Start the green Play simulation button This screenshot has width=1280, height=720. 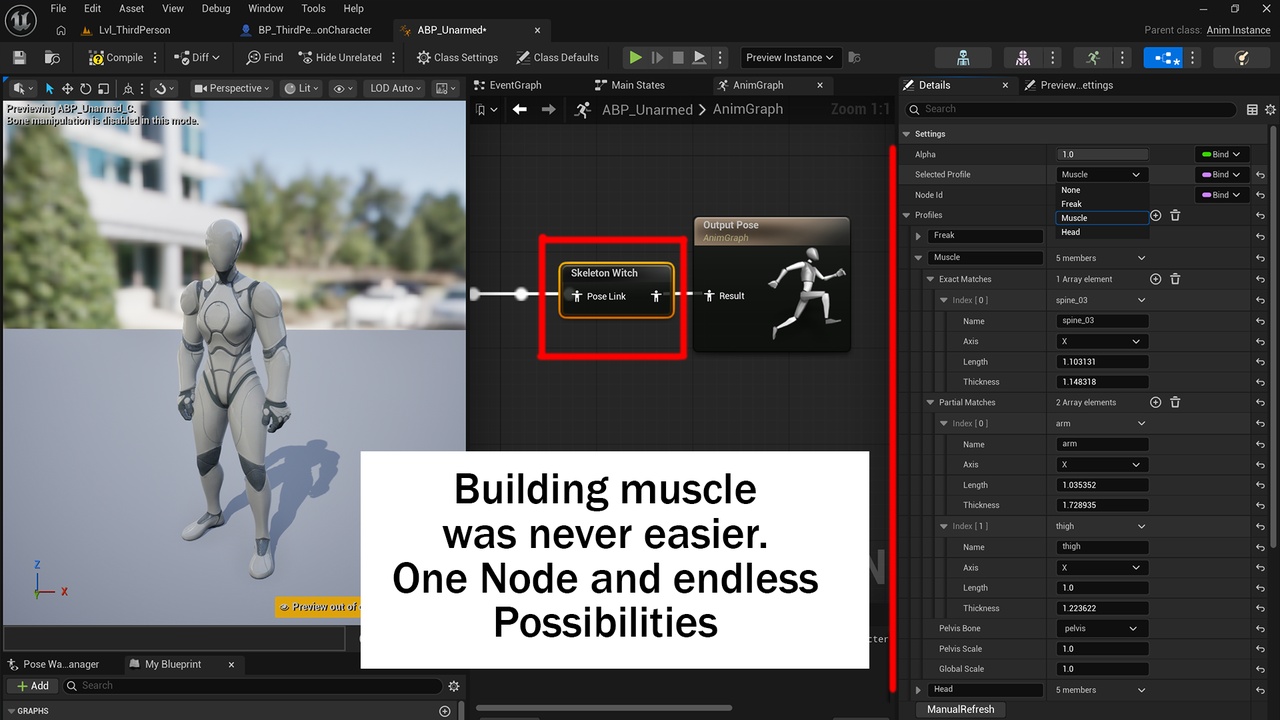[x=635, y=58]
